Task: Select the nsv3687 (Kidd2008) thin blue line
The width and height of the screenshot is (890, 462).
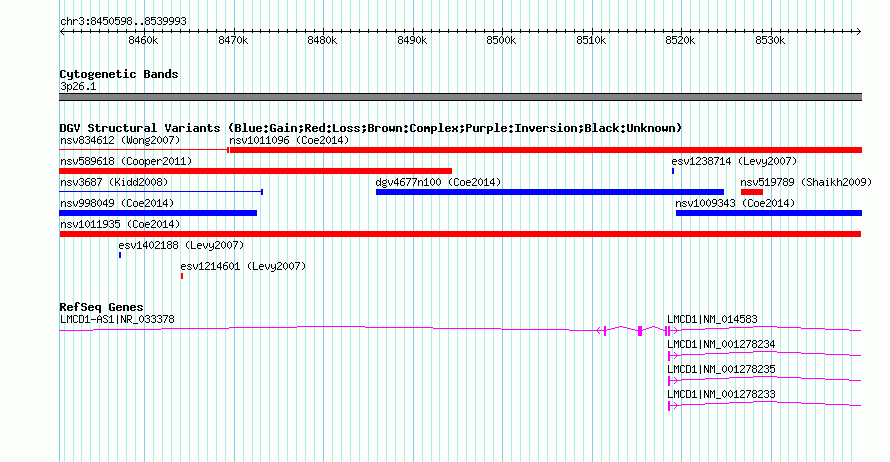Action: (161, 192)
